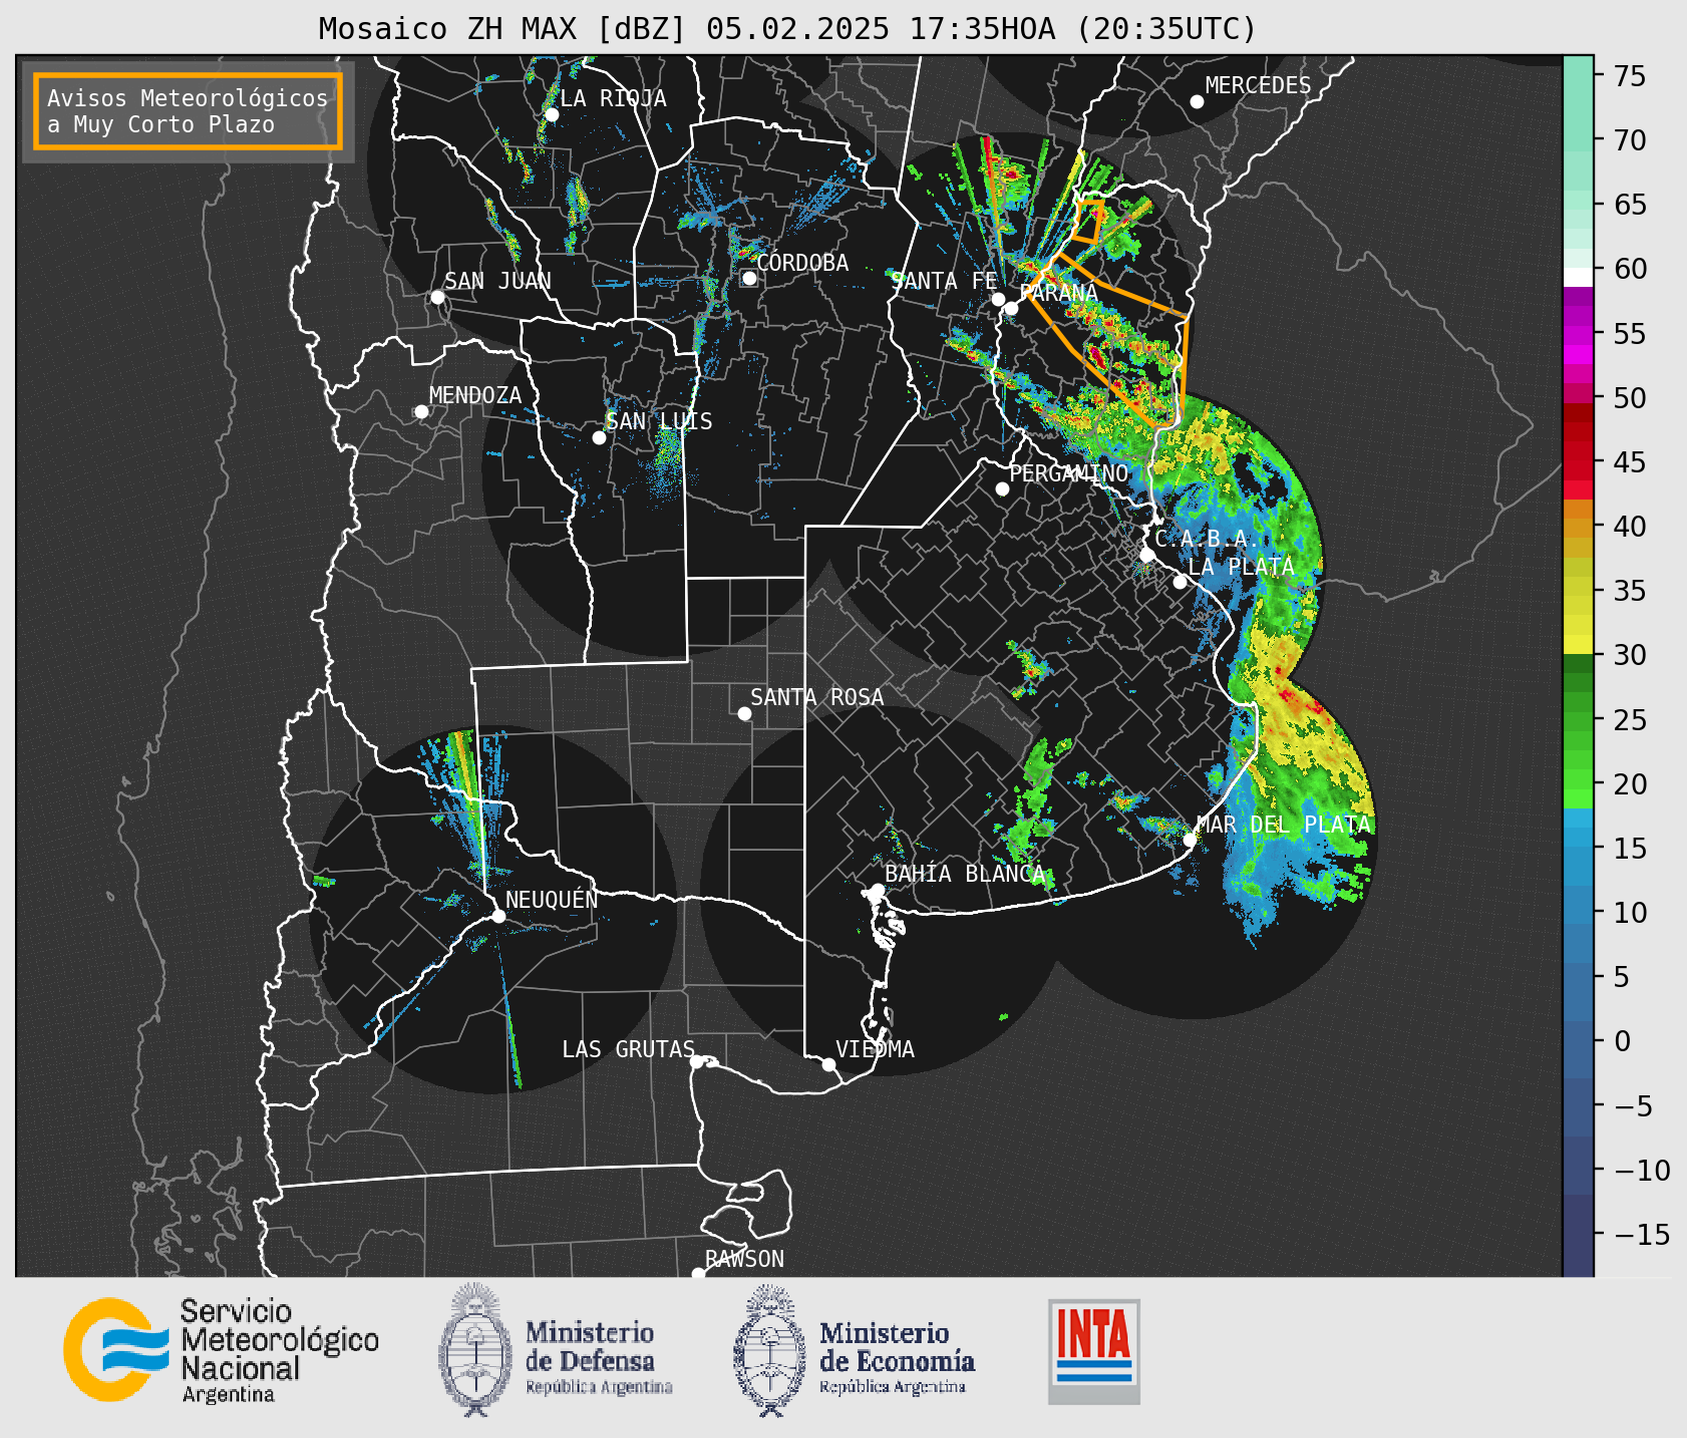1687x1438 pixels.
Task: Click the Ministerio de Economía crest
Action: click(770, 1350)
